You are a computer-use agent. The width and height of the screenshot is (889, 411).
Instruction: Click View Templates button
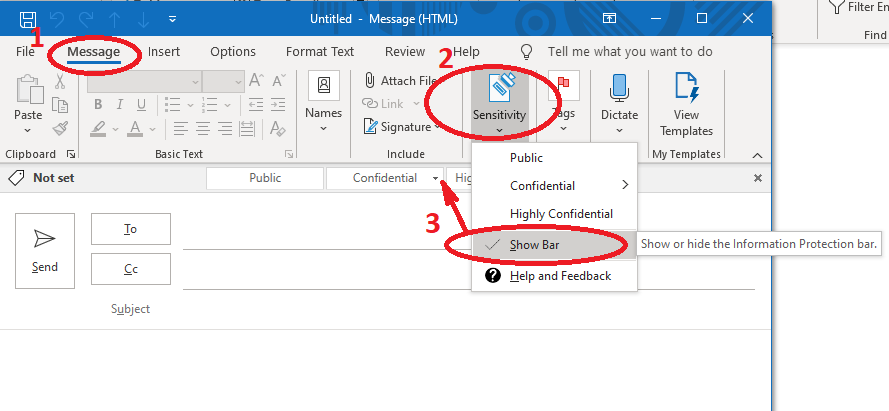[686, 104]
